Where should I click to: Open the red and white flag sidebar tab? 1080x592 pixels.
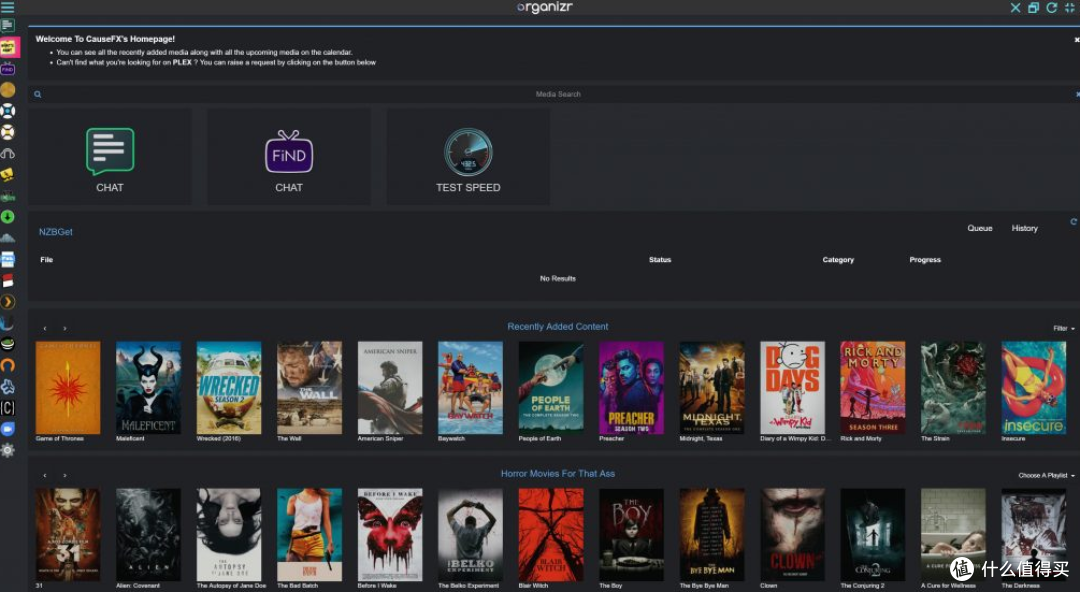(8, 281)
